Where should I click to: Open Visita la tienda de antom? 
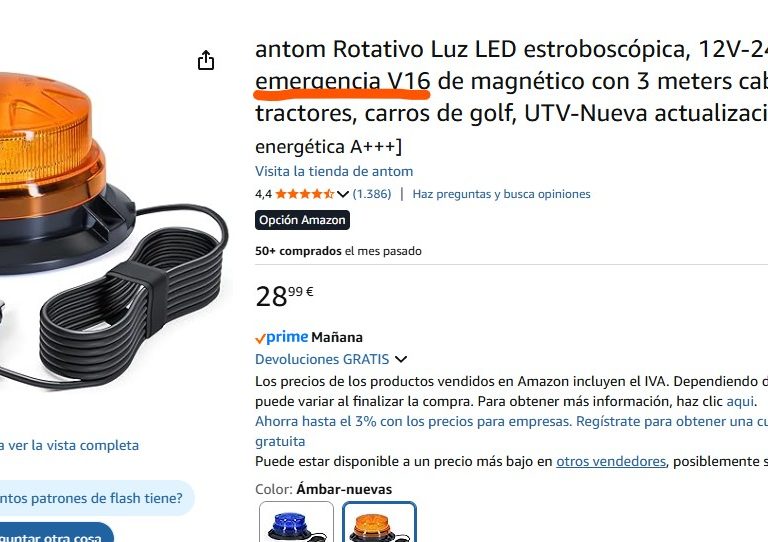(334, 171)
